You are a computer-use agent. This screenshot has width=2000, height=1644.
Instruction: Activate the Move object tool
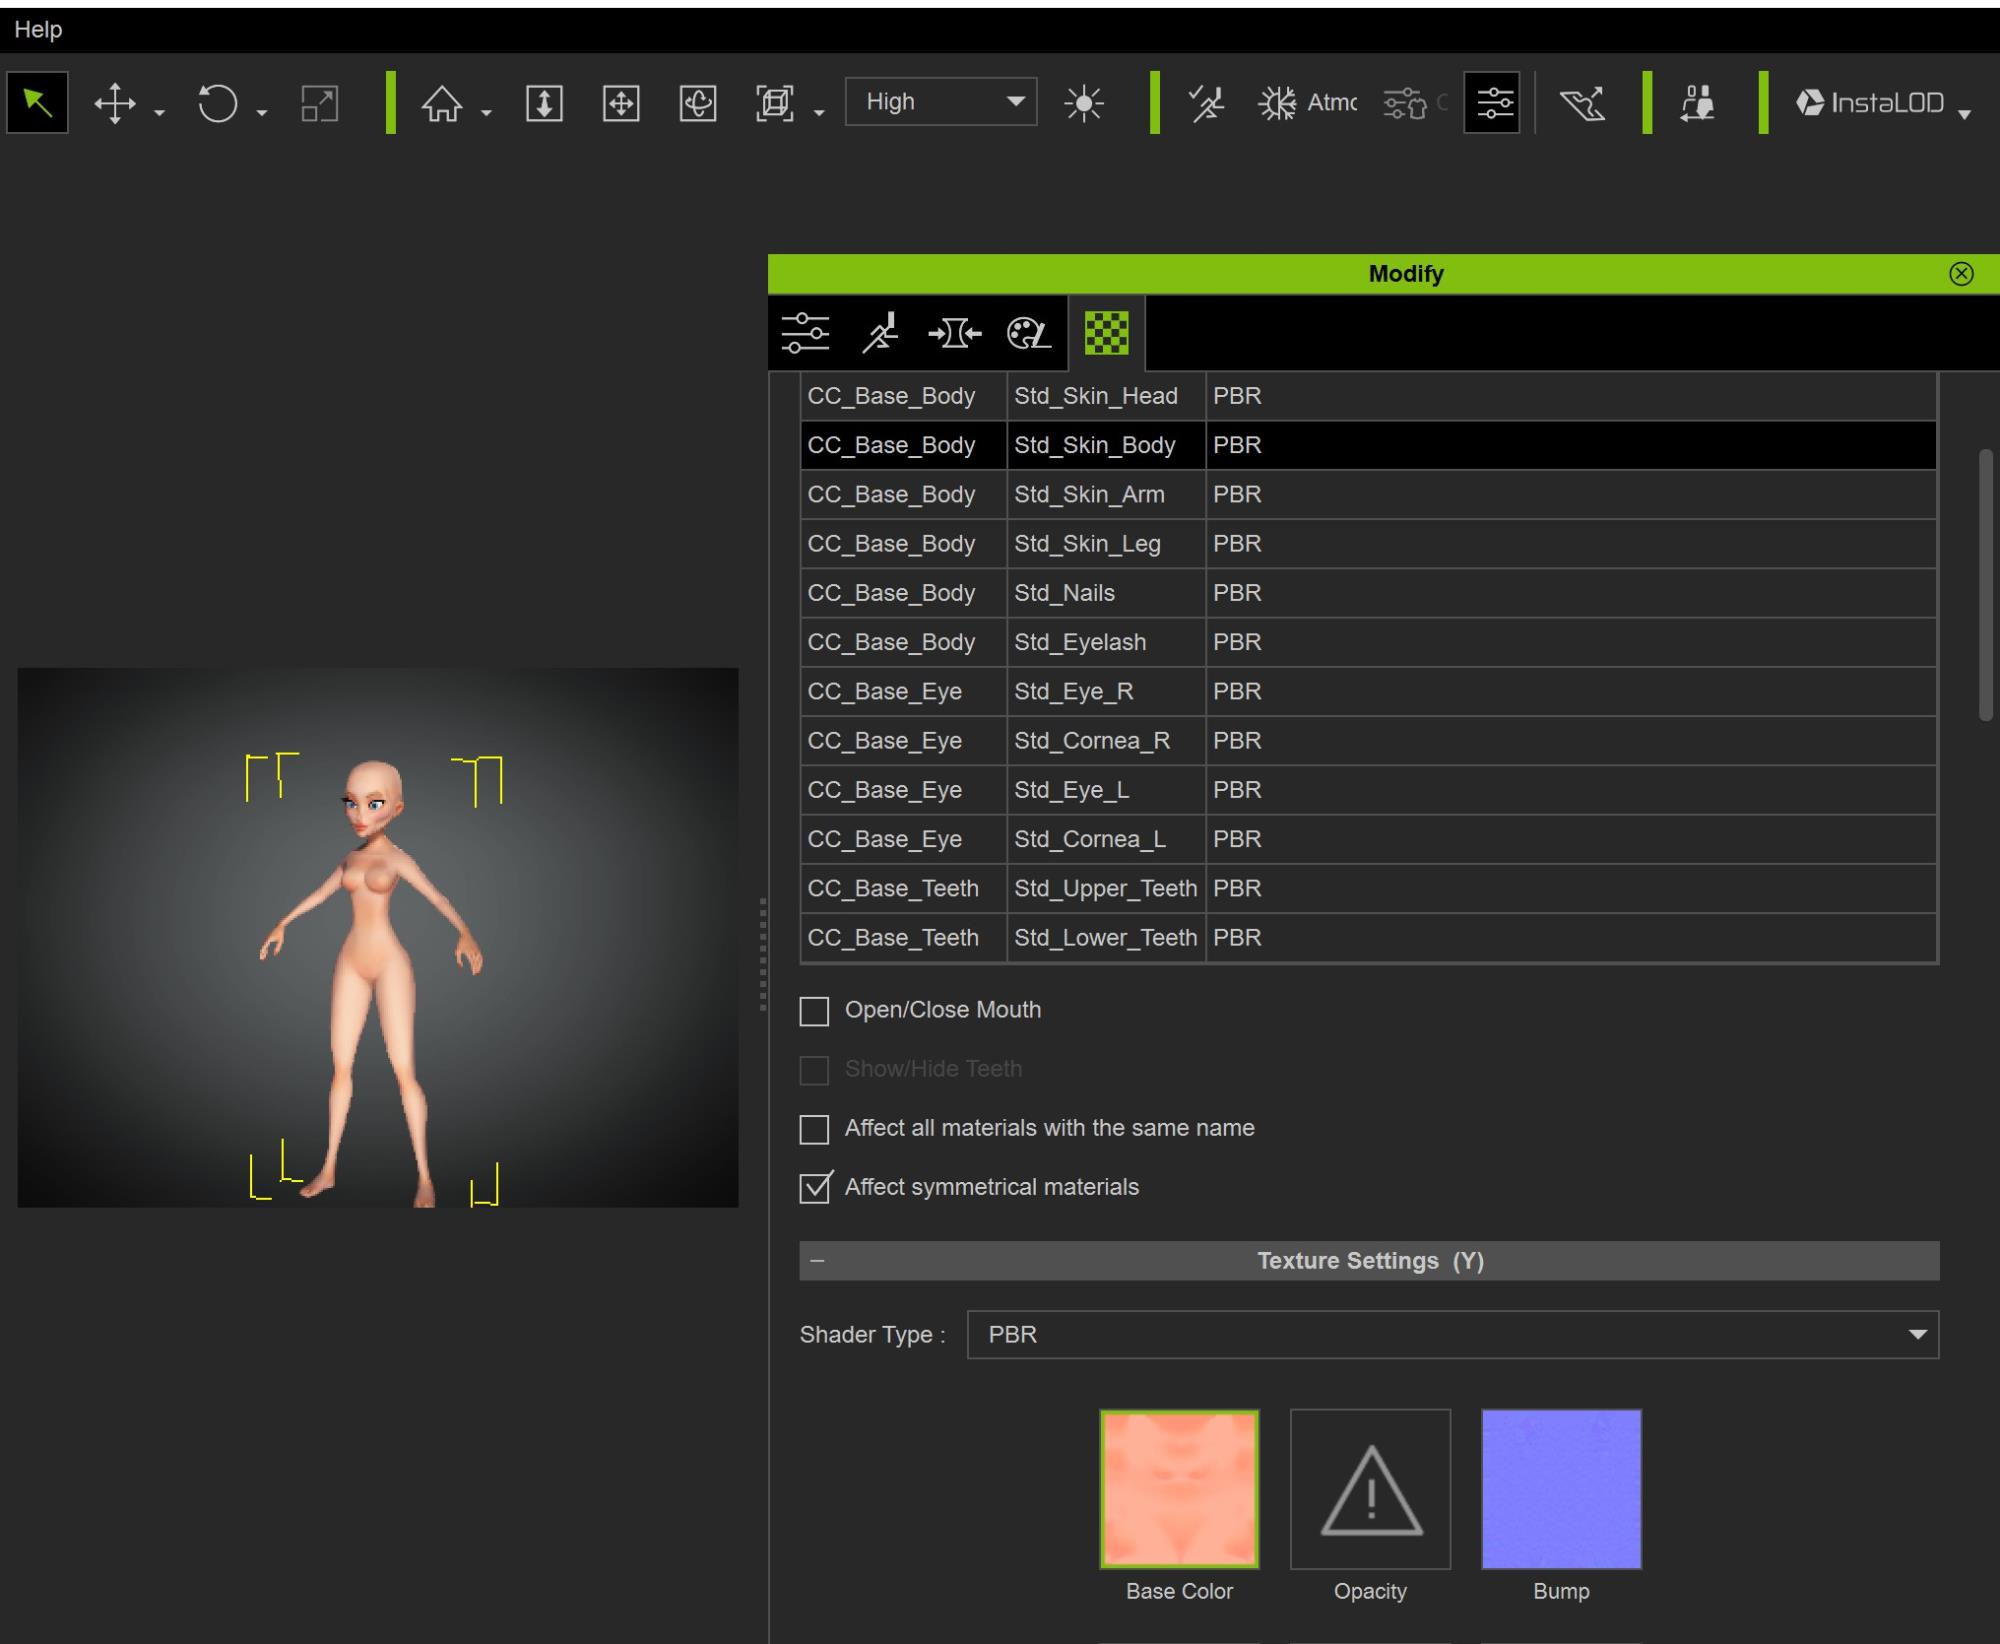tap(115, 103)
